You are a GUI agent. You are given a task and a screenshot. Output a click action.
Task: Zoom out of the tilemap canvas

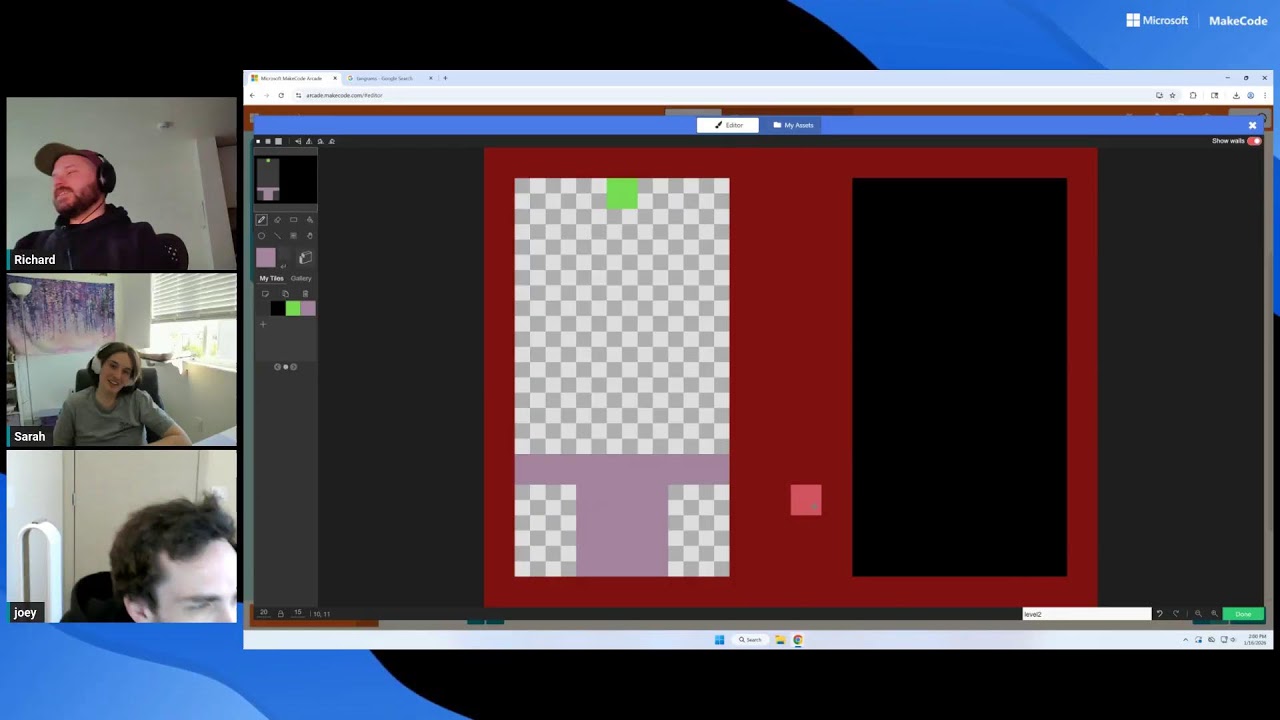(1198, 614)
